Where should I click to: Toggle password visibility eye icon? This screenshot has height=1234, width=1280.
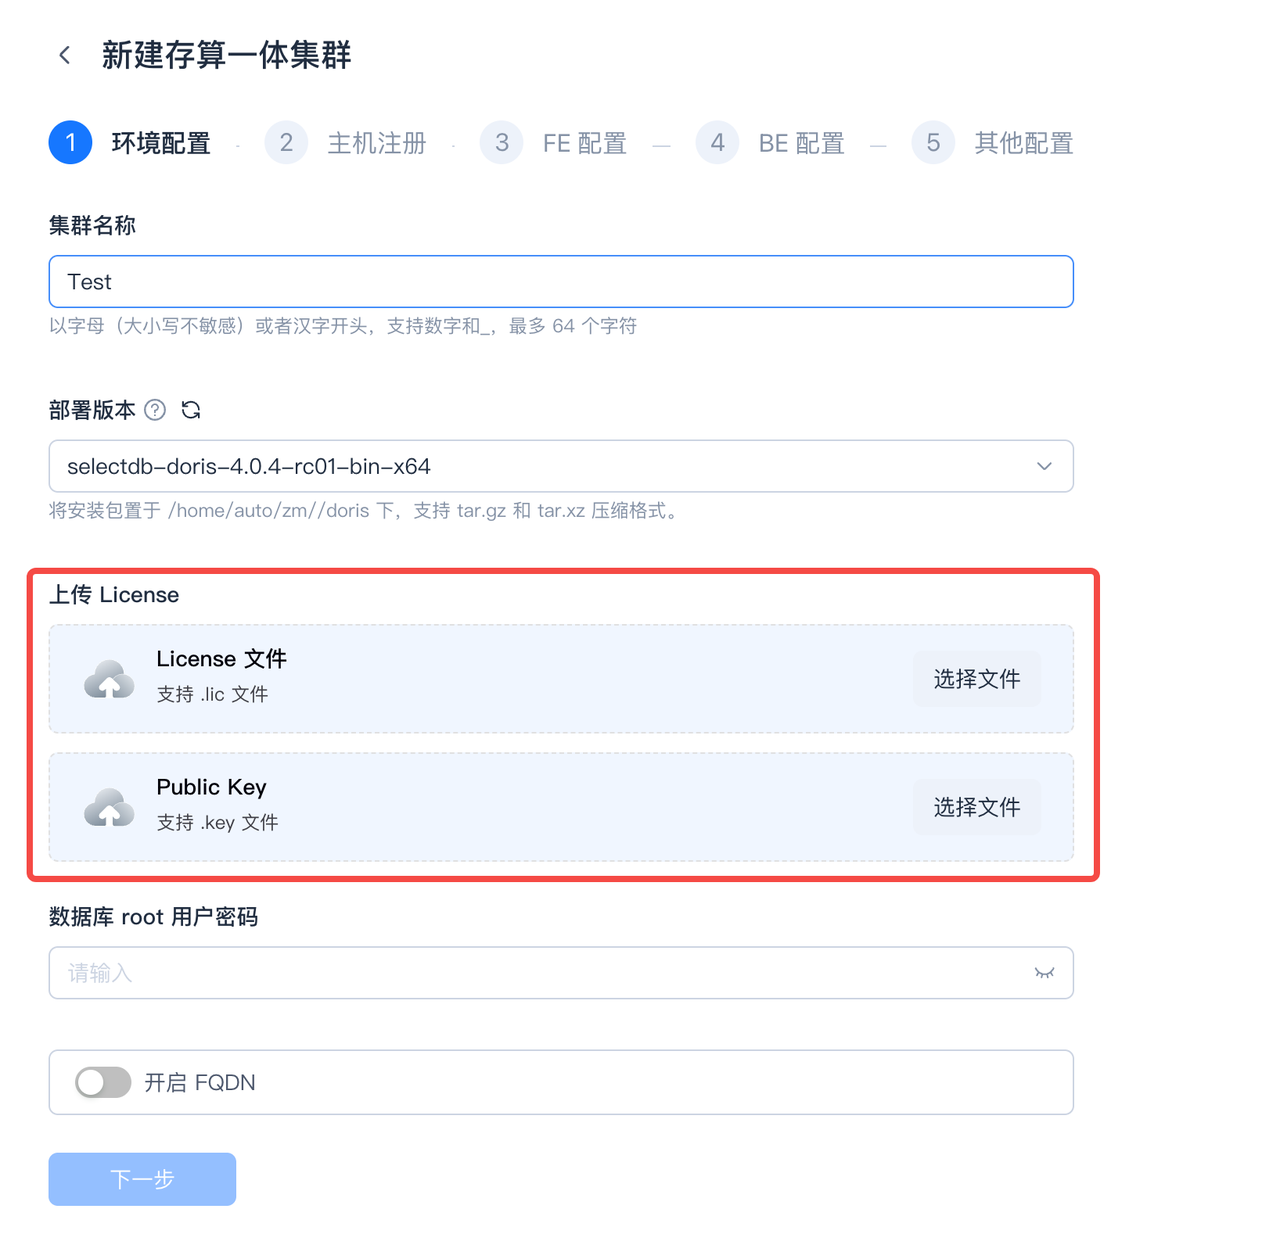(x=1044, y=973)
